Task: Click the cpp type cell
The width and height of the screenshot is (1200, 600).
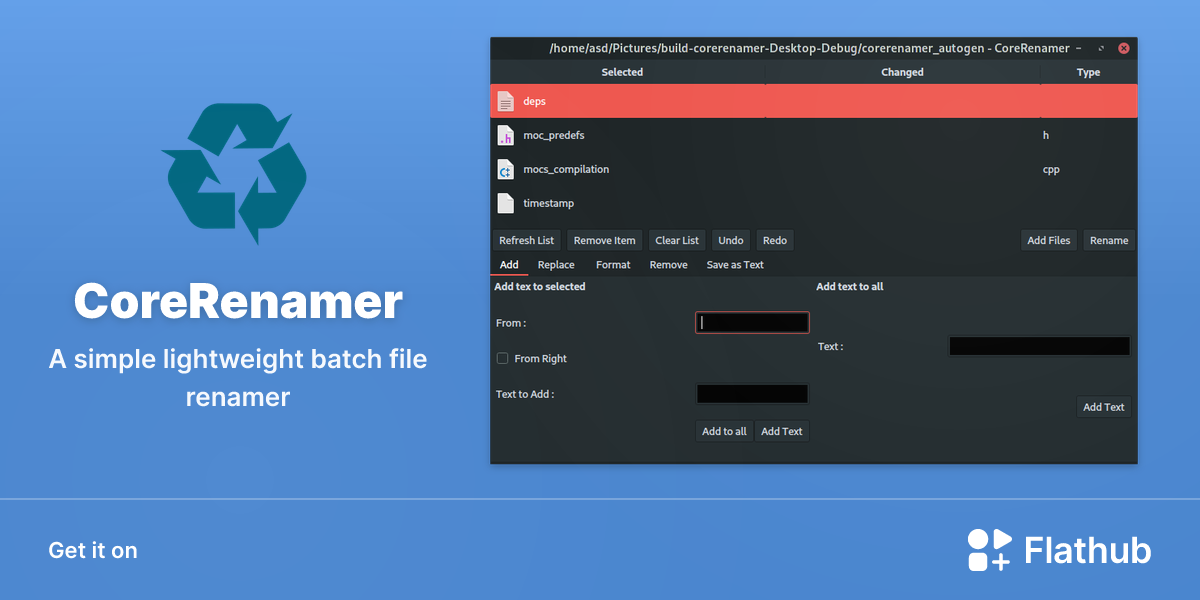Action: coord(1051,169)
